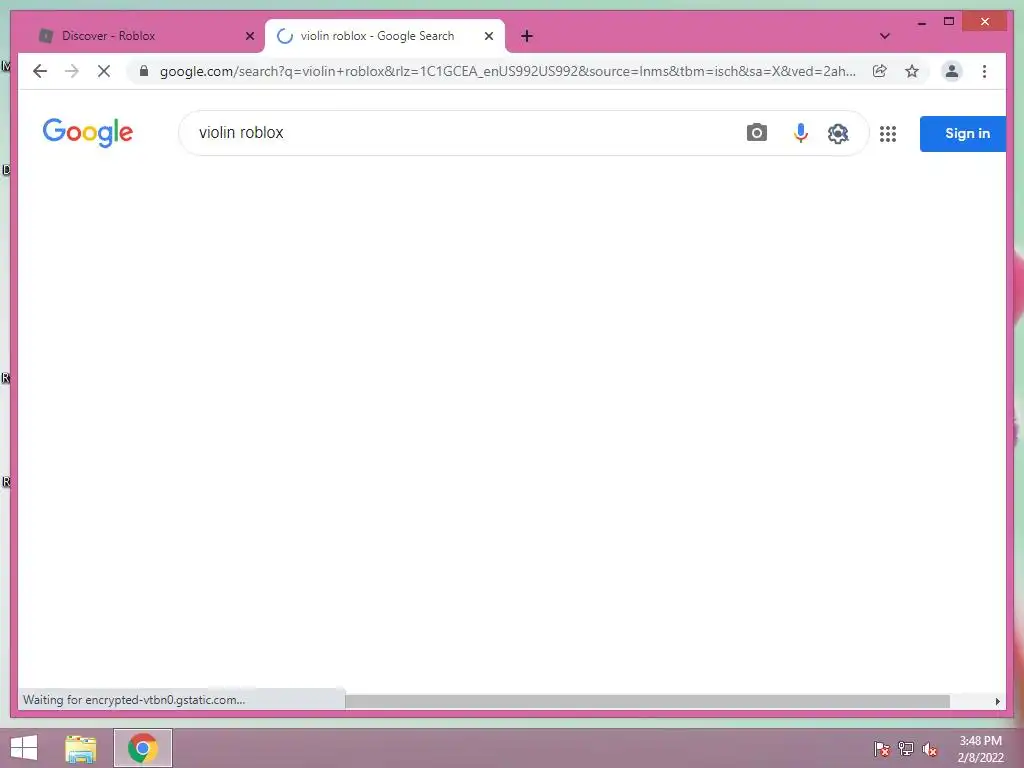
Task: Bookmark this page with the star icon
Action: click(x=912, y=71)
